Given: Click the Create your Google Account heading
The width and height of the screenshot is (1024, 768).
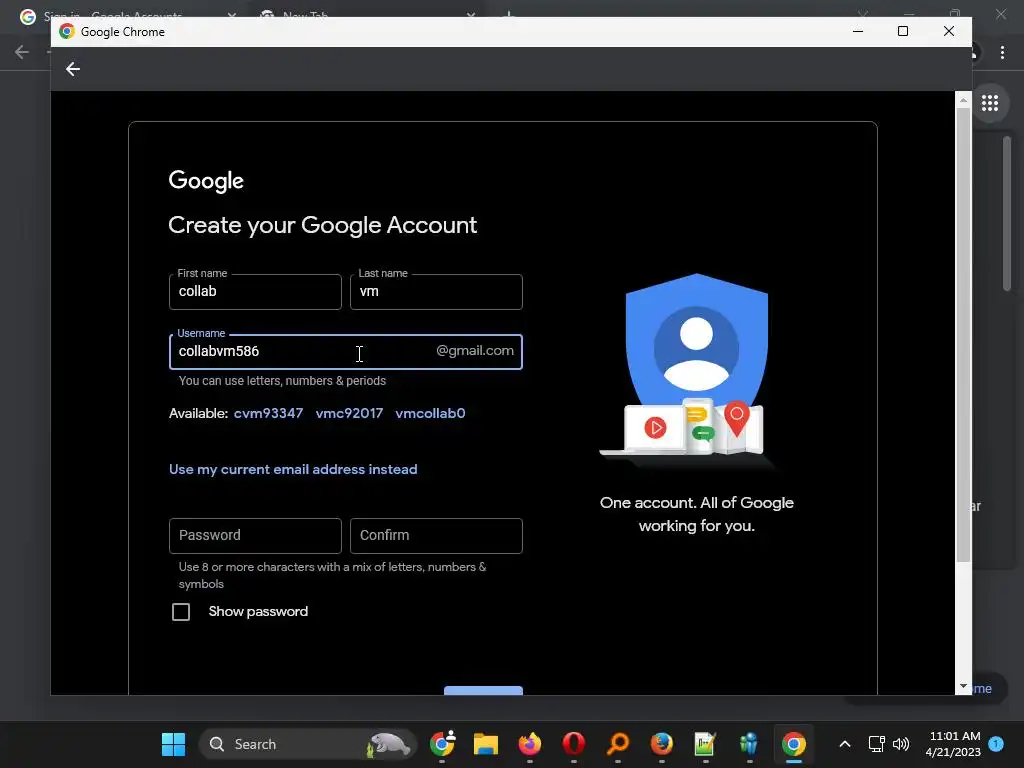Looking at the screenshot, I should [323, 225].
